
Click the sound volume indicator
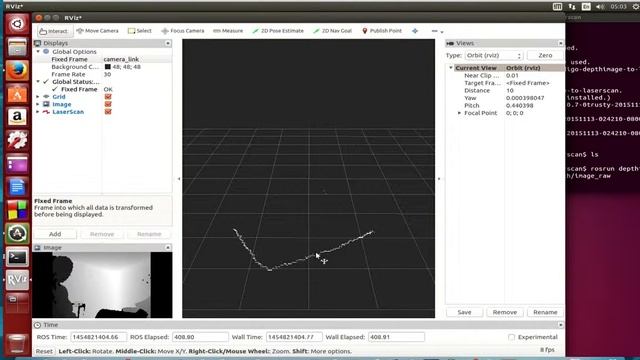click(x=600, y=7)
